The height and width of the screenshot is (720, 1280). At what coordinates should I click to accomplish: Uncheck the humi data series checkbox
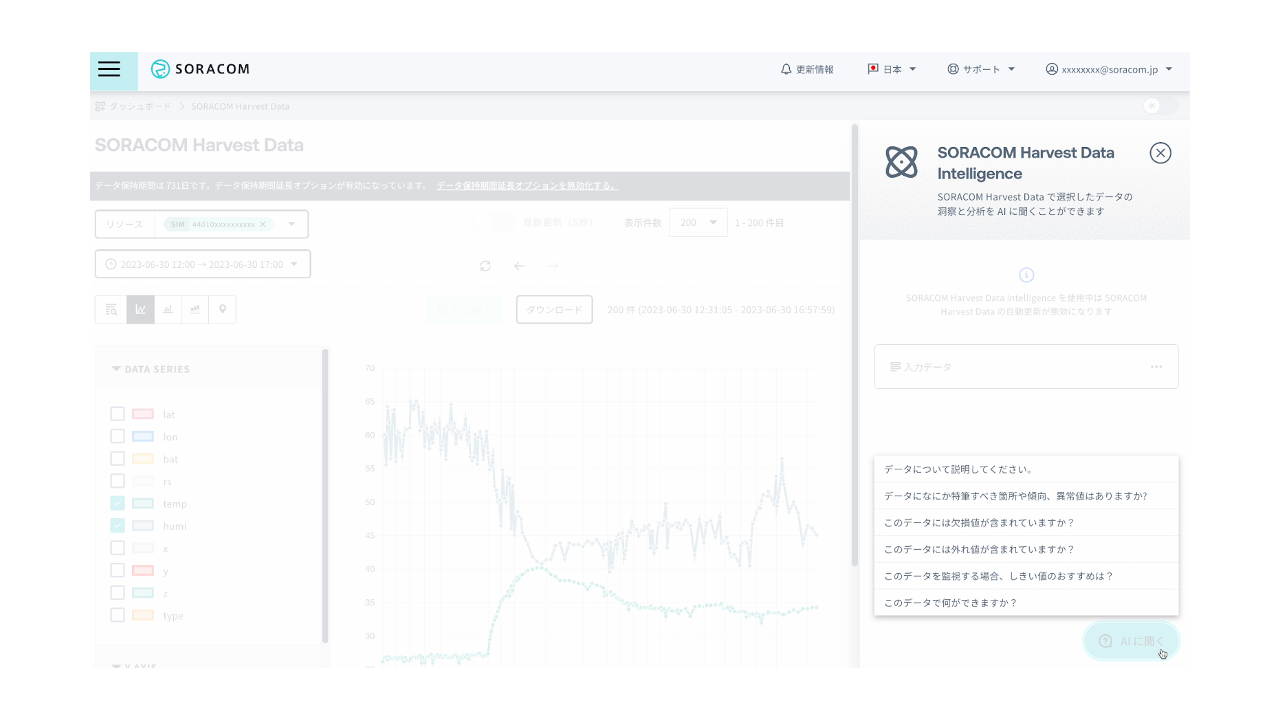coord(118,526)
